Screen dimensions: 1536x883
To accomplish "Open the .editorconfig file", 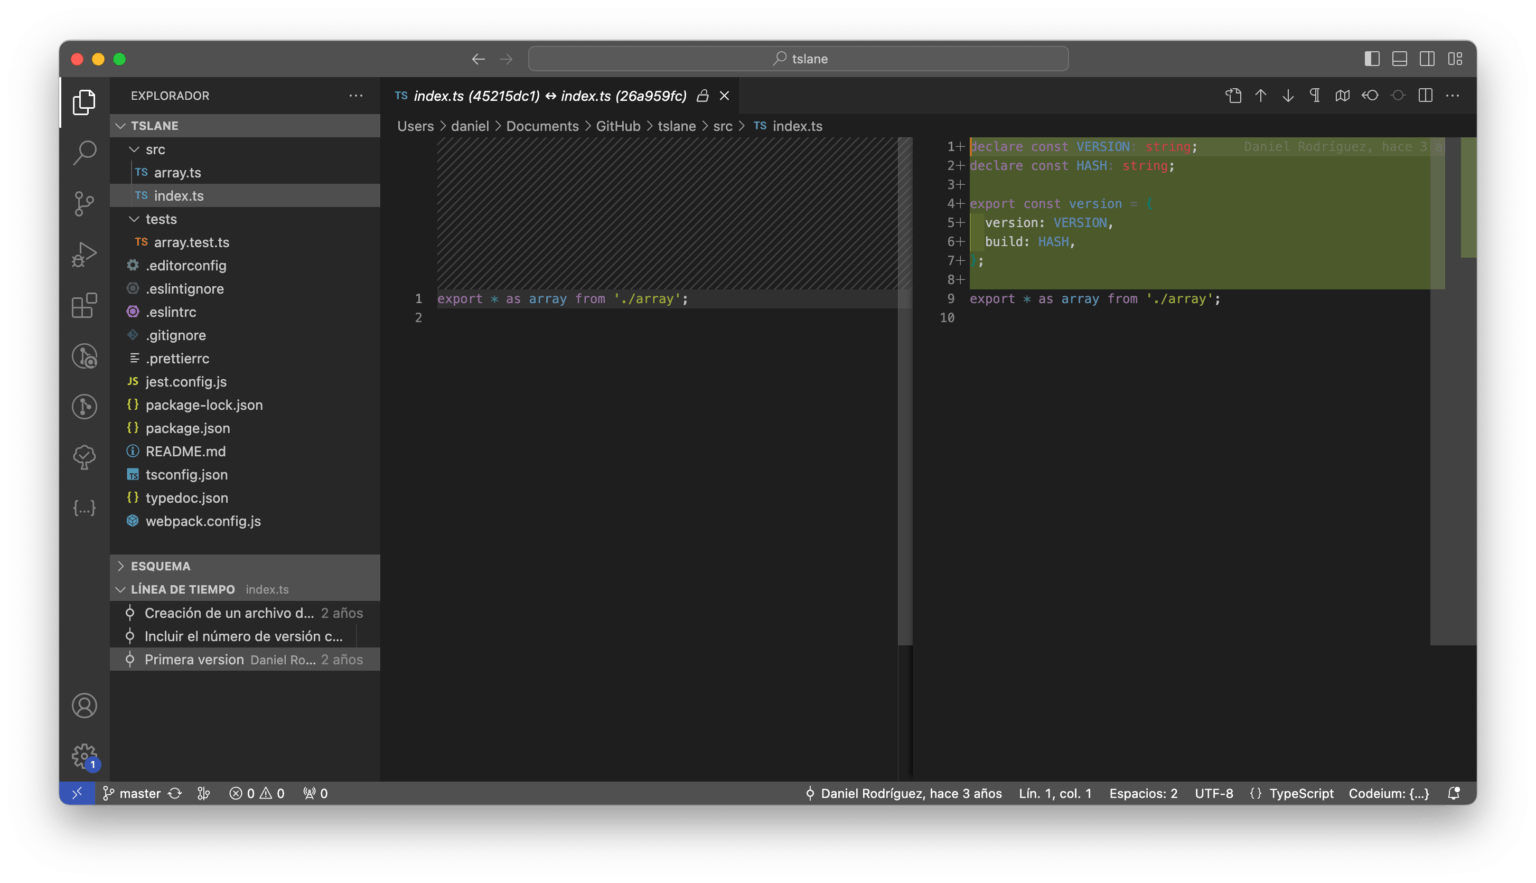I will coord(245,265).
